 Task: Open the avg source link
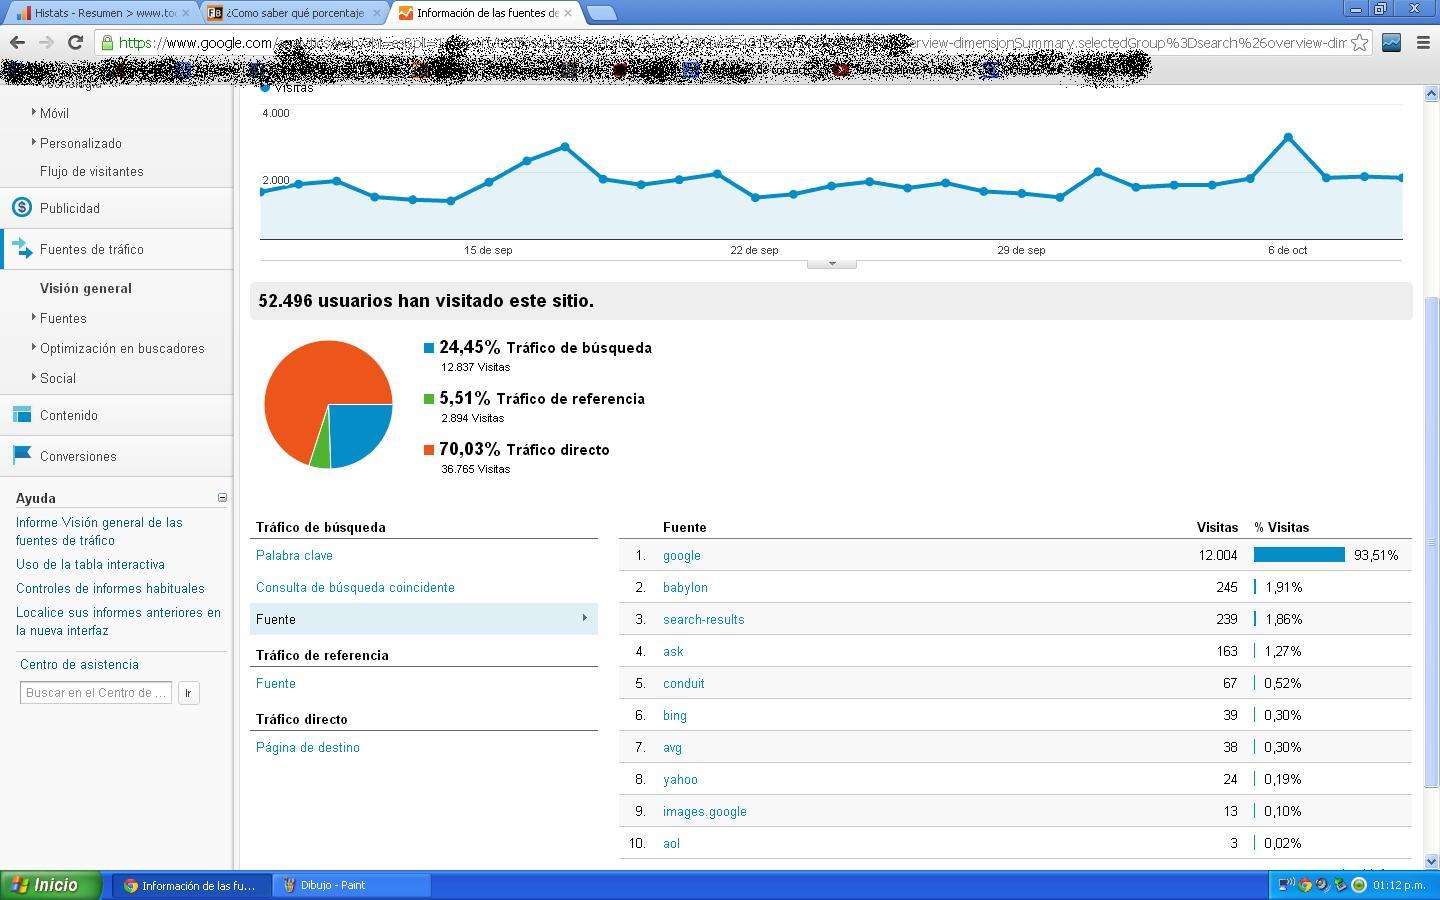pyautogui.click(x=672, y=747)
